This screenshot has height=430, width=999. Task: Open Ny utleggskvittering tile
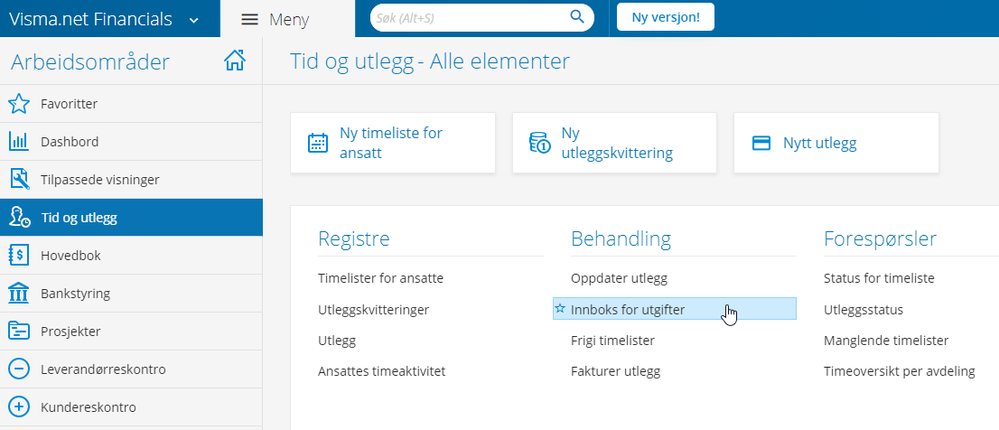tap(614, 143)
